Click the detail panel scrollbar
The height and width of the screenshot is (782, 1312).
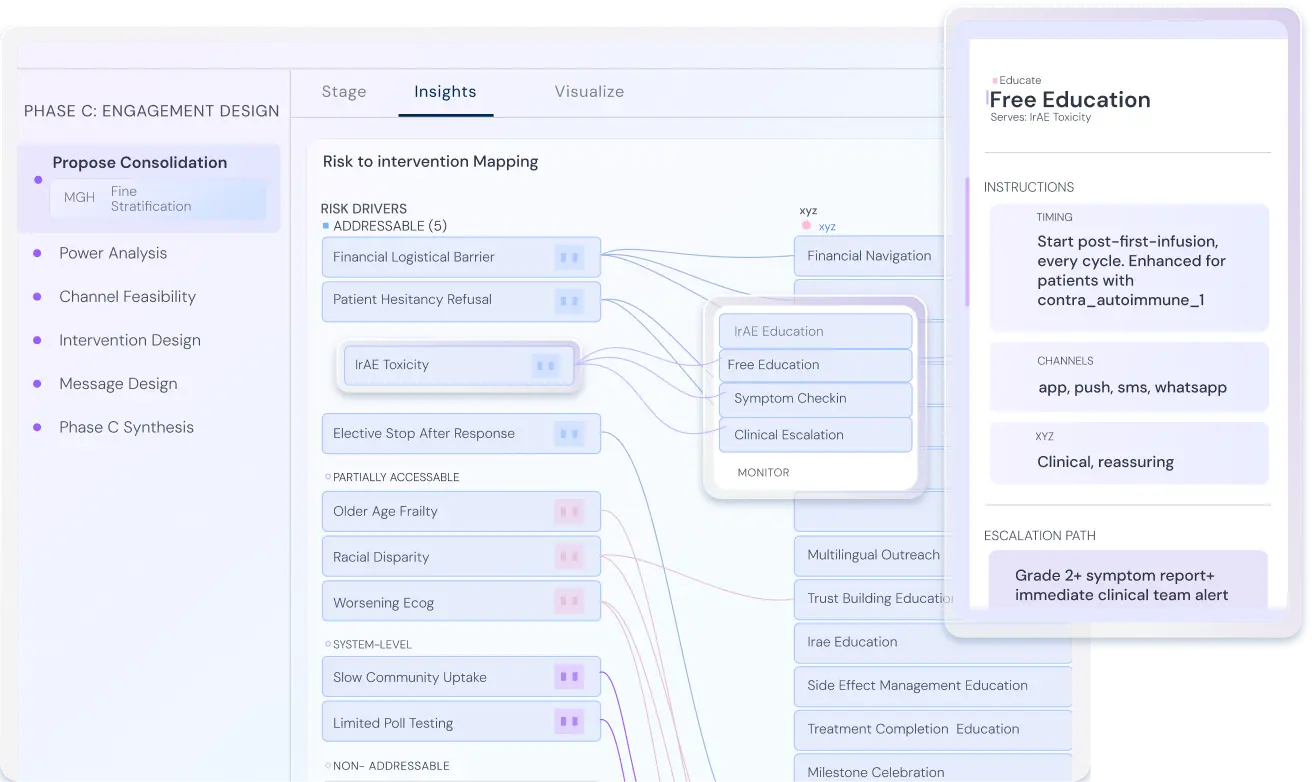coord(967,242)
